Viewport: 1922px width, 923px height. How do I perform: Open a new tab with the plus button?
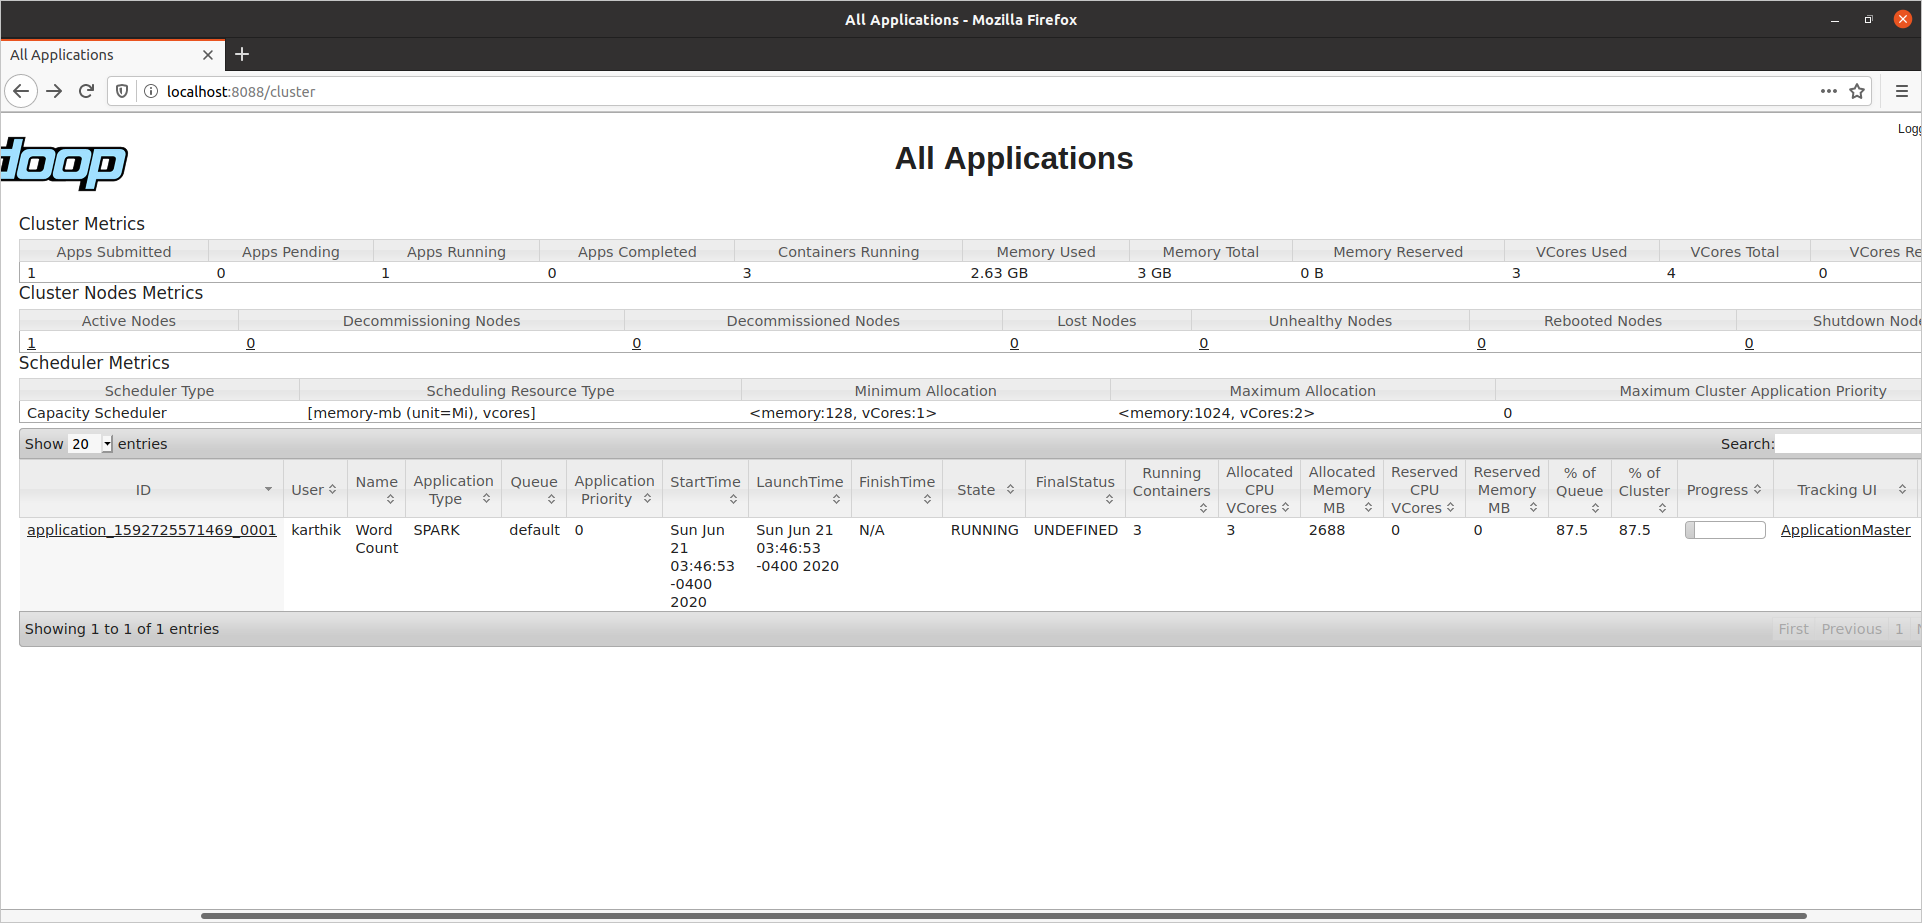pyautogui.click(x=242, y=54)
